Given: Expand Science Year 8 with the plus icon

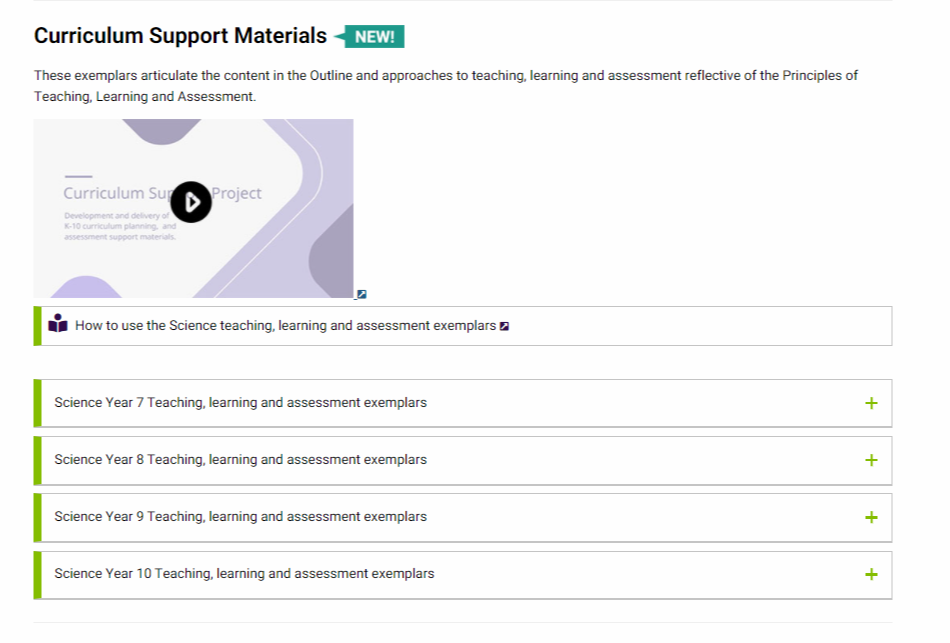Looking at the screenshot, I should point(871,461).
